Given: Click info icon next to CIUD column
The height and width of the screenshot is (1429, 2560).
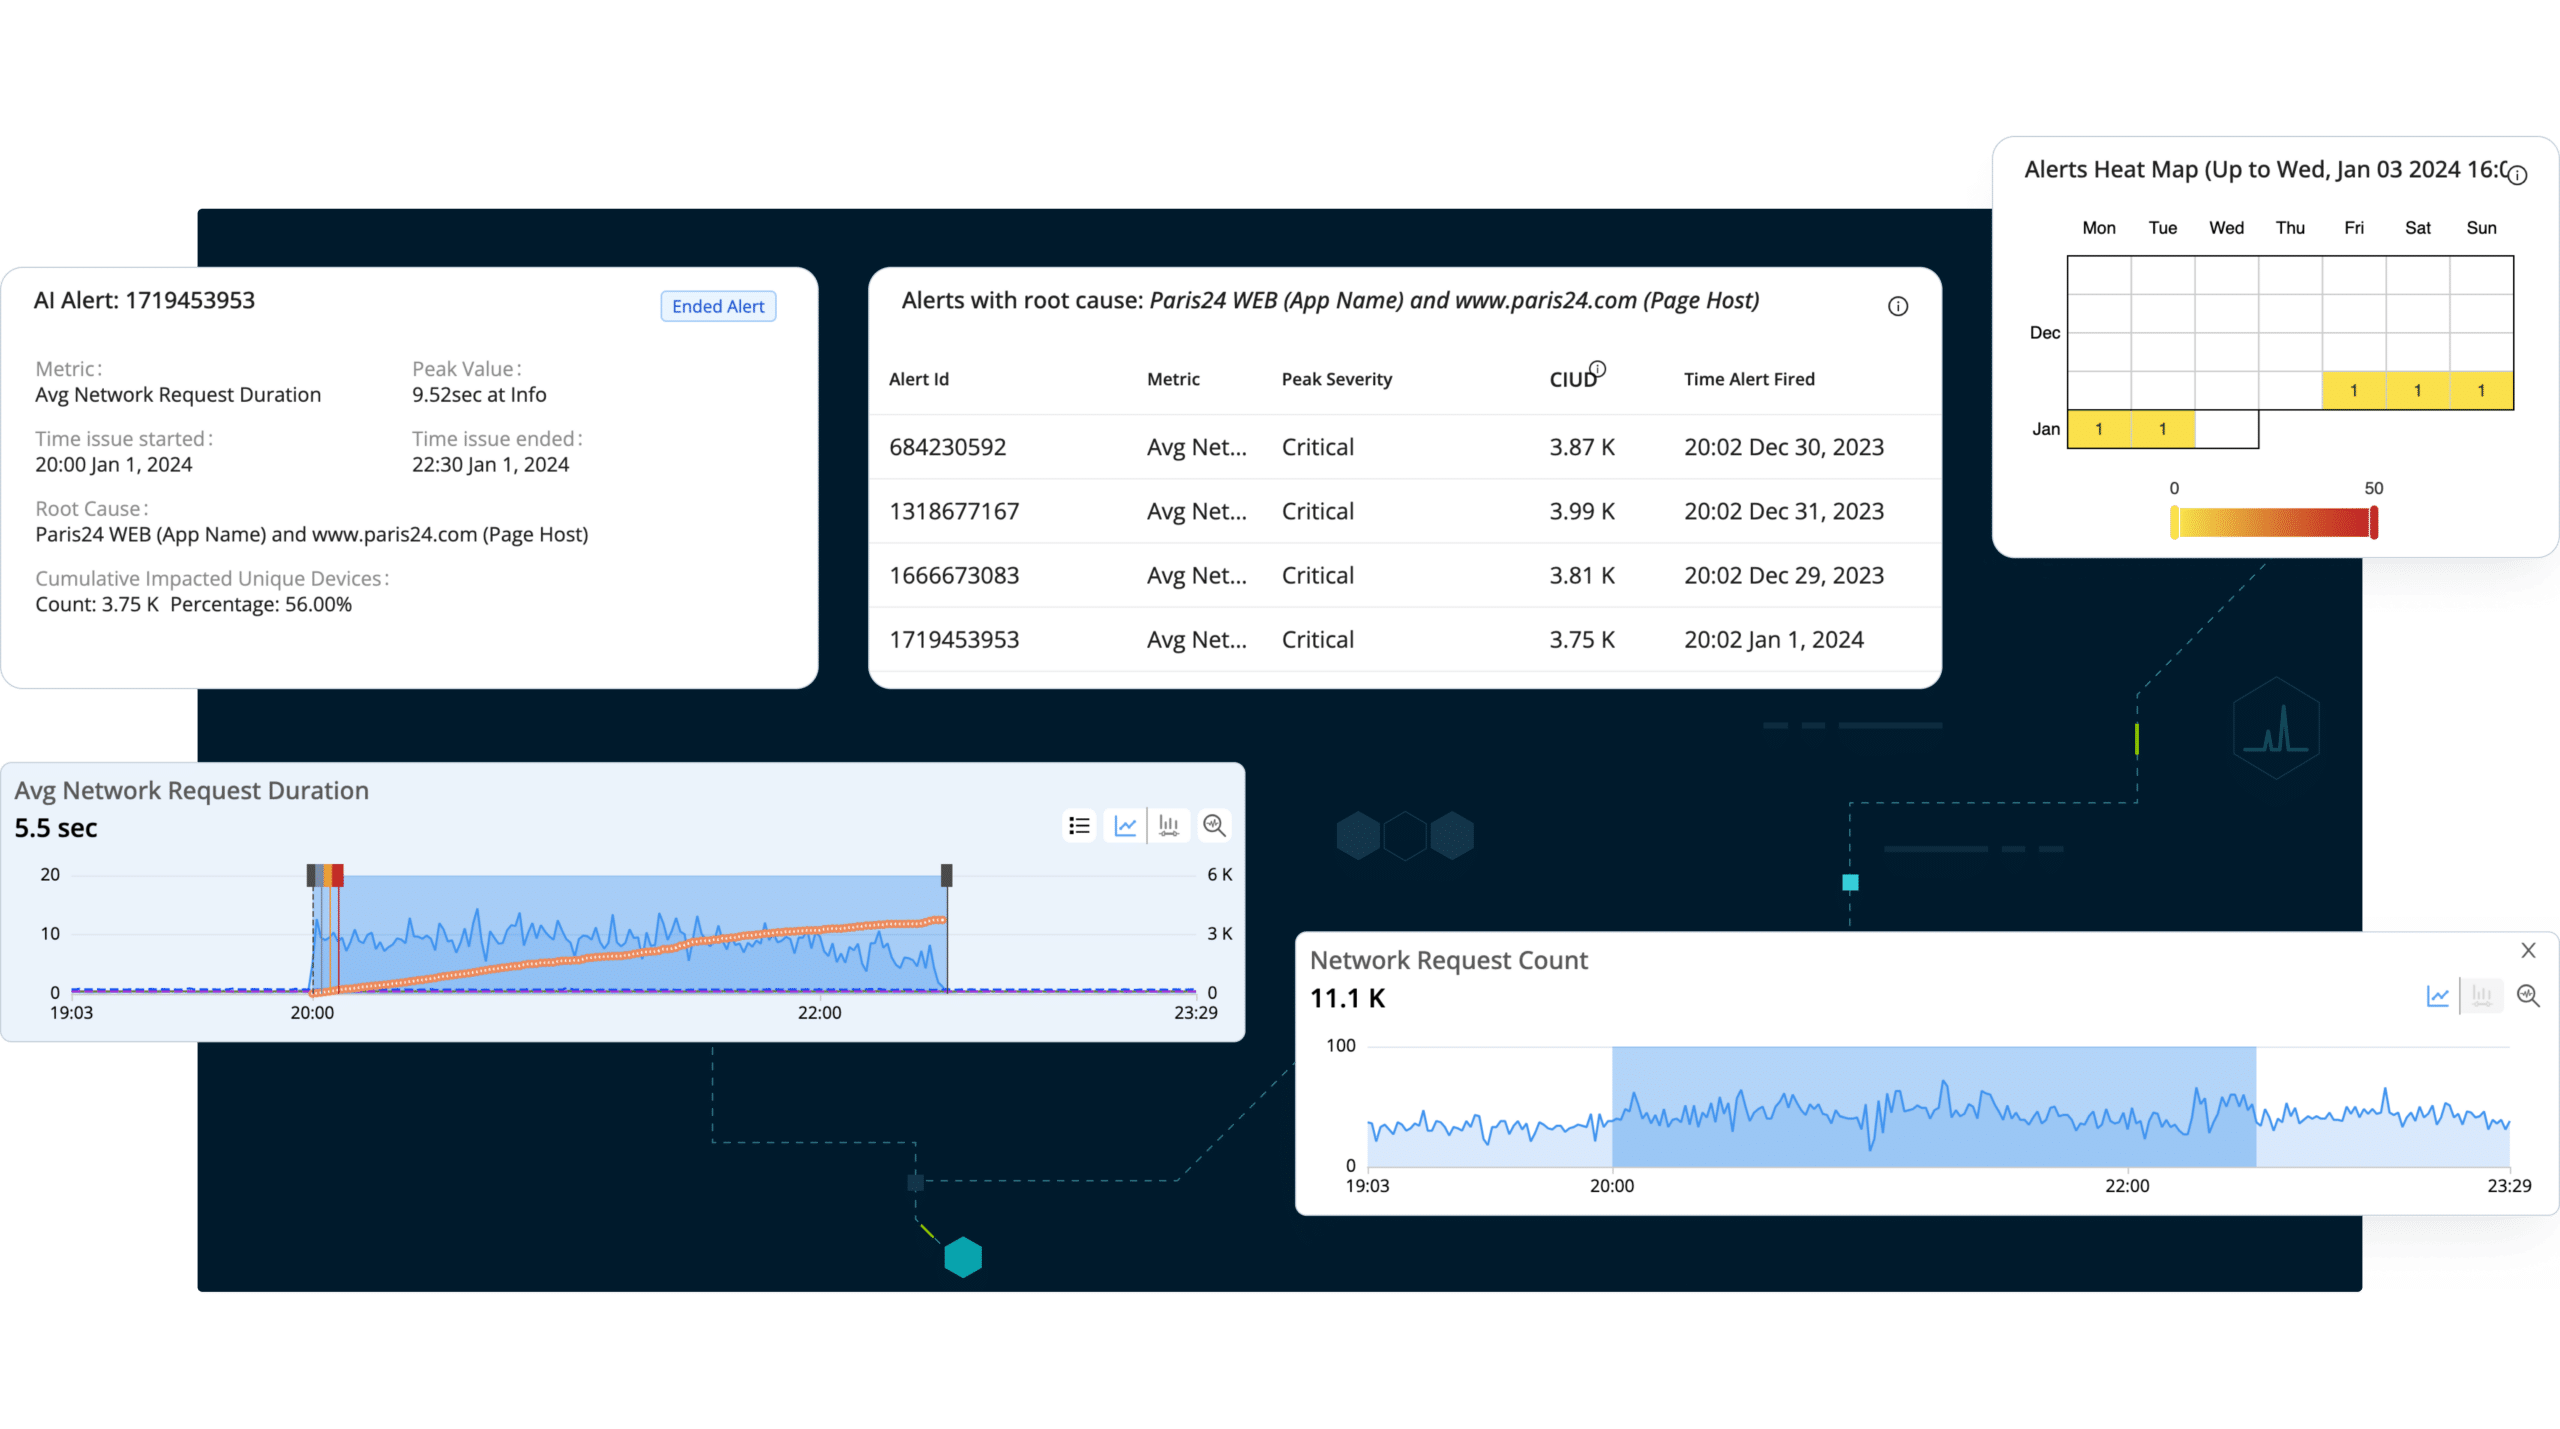Looking at the screenshot, I should 1598,369.
